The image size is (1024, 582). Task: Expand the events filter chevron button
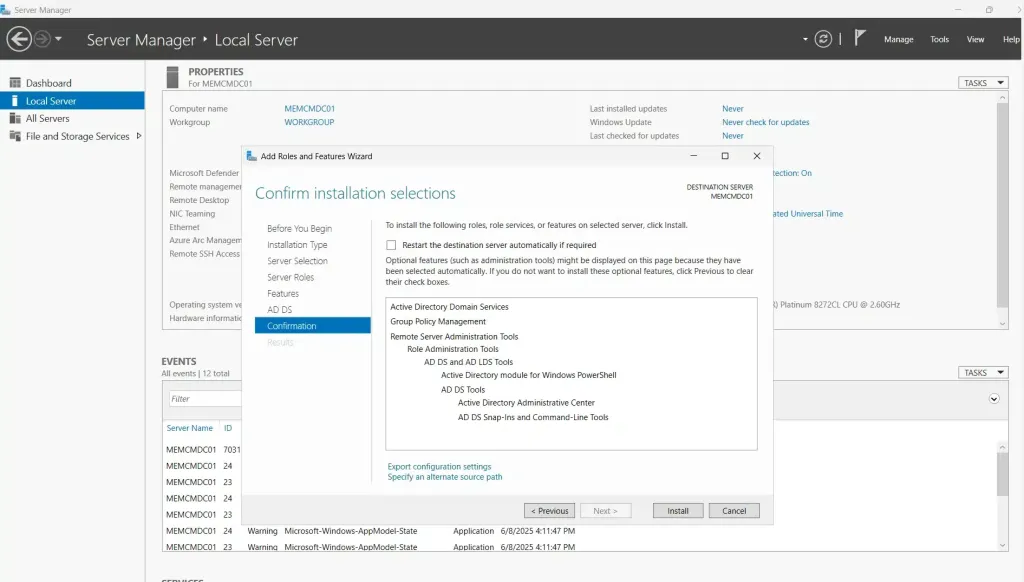tap(994, 398)
